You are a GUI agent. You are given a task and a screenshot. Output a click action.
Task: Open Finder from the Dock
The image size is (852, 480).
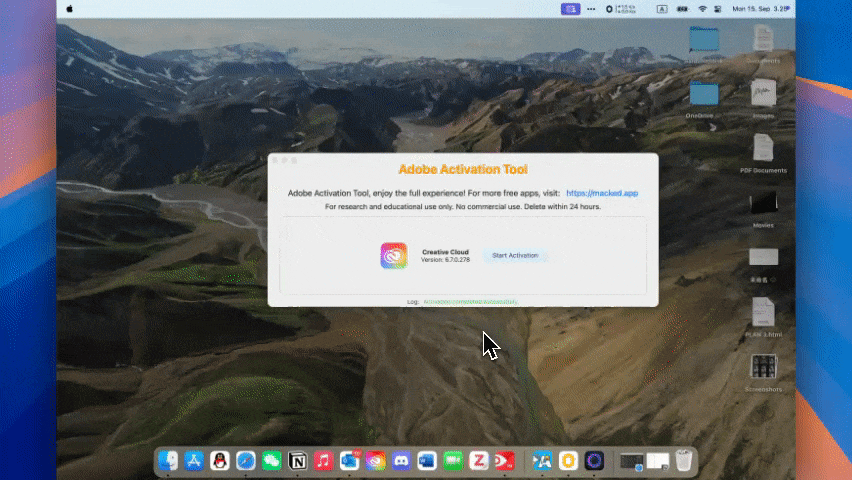168,461
